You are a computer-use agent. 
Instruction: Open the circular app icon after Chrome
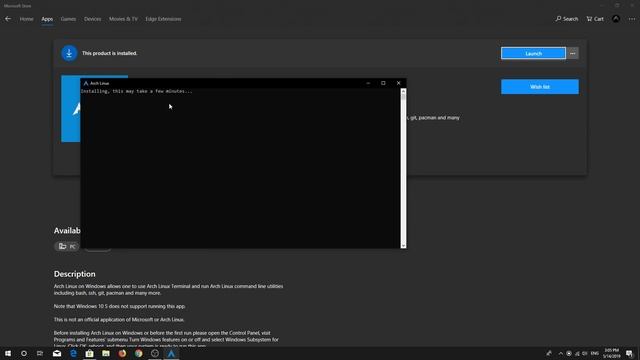tap(155, 353)
